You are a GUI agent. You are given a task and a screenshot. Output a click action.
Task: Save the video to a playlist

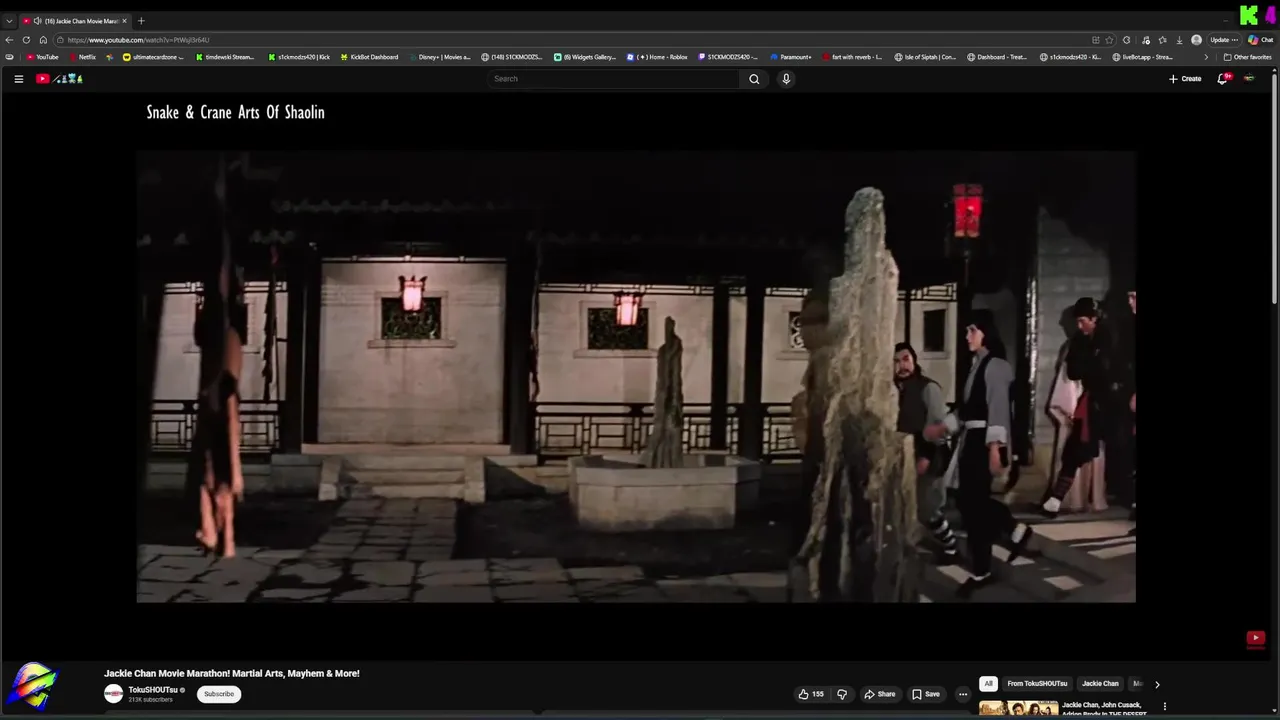926,694
